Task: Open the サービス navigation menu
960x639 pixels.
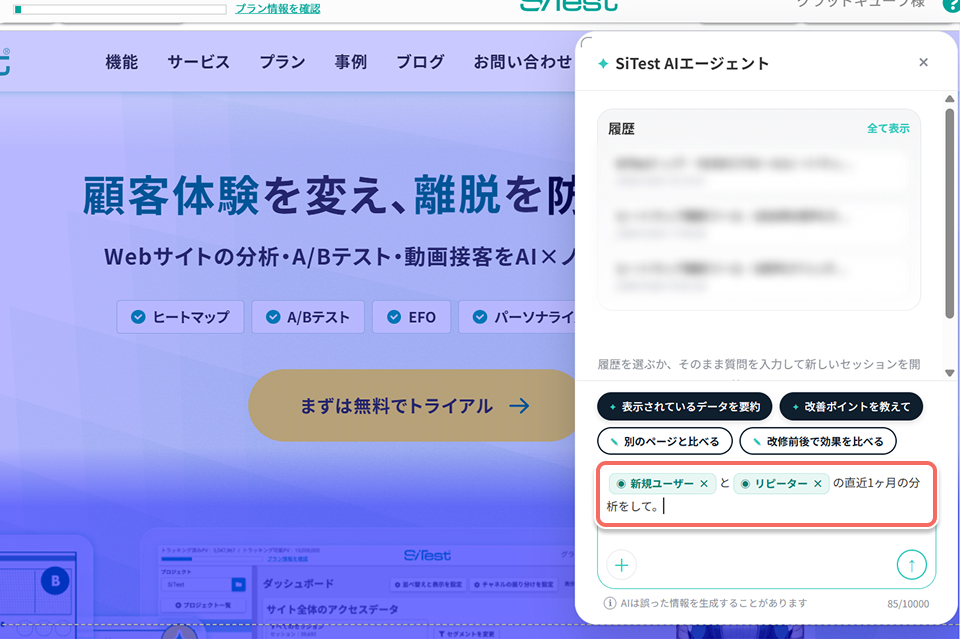Action: pos(198,62)
